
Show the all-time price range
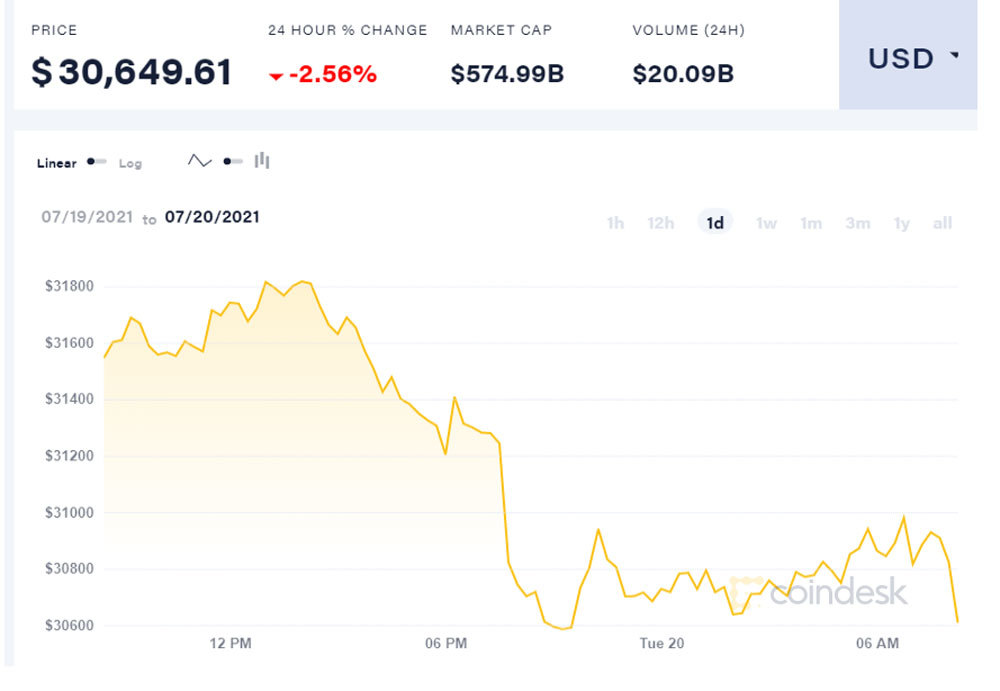(942, 223)
